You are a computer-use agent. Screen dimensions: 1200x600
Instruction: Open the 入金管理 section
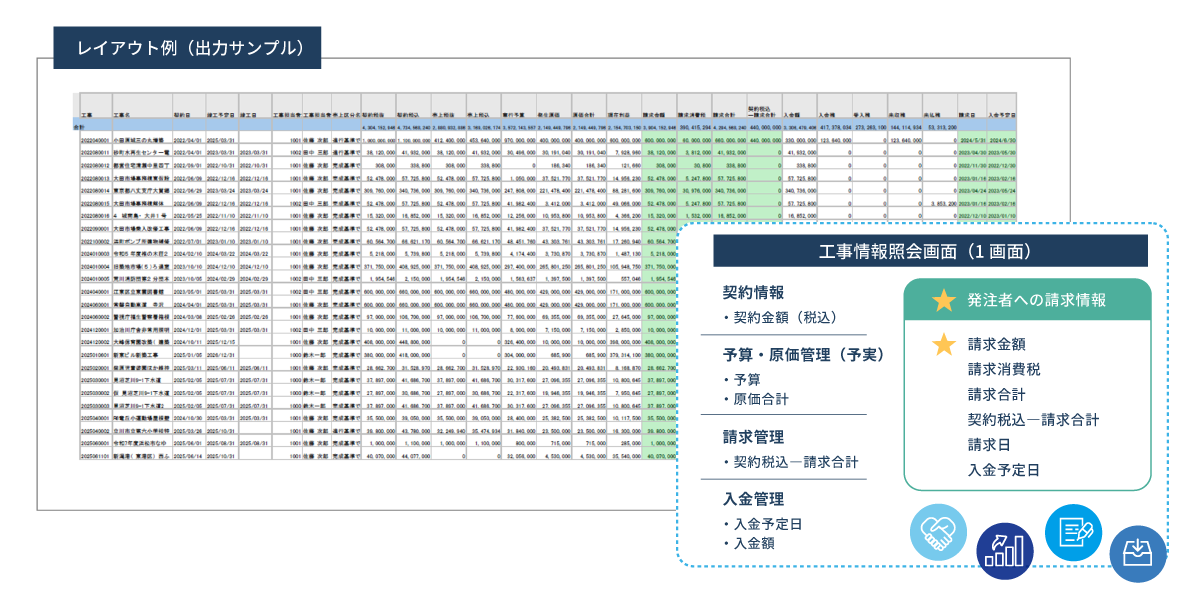[x=753, y=499]
